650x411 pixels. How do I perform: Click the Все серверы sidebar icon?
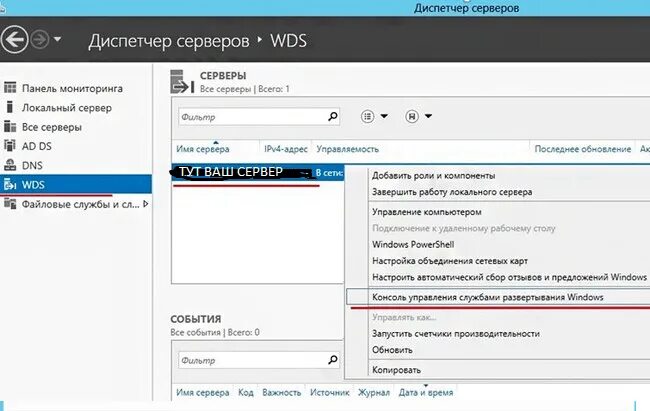point(10,126)
